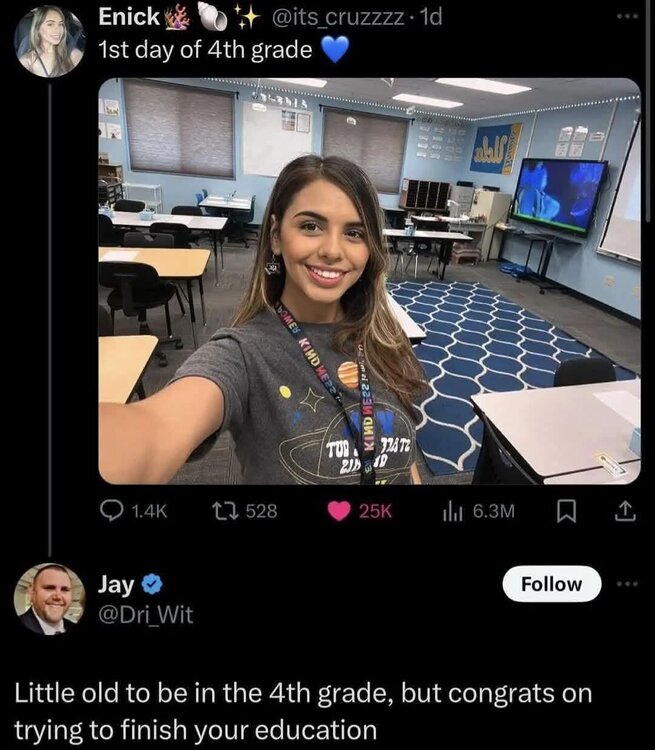This screenshot has width=655, height=750.
Task: Open the reply comments on Enick's tweet
Action: (133, 511)
